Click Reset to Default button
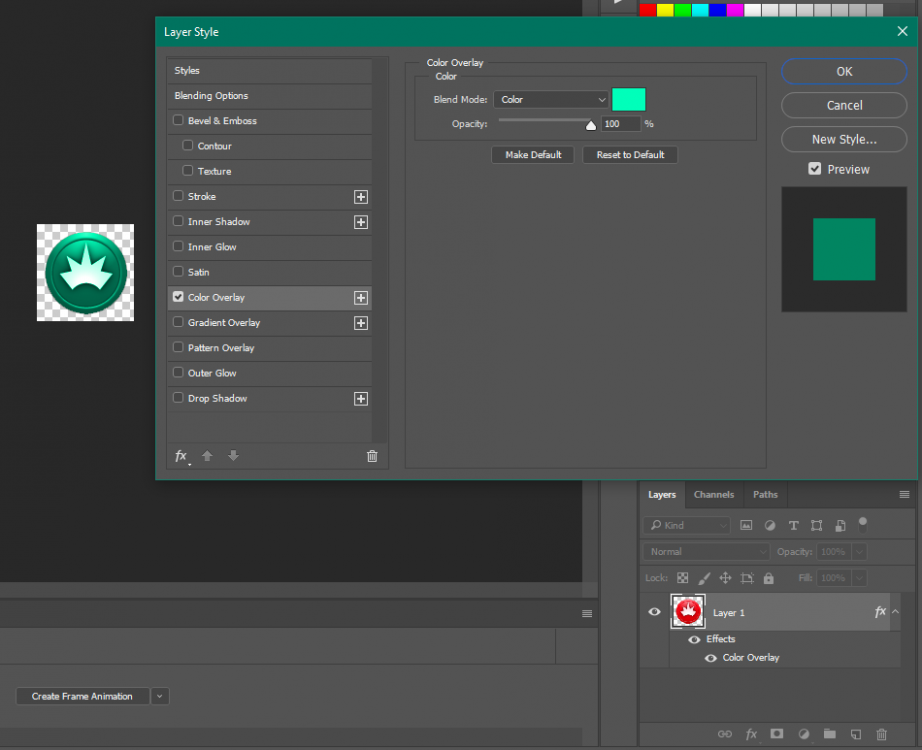Image resolution: width=922 pixels, height=750 pixels. 630,155
